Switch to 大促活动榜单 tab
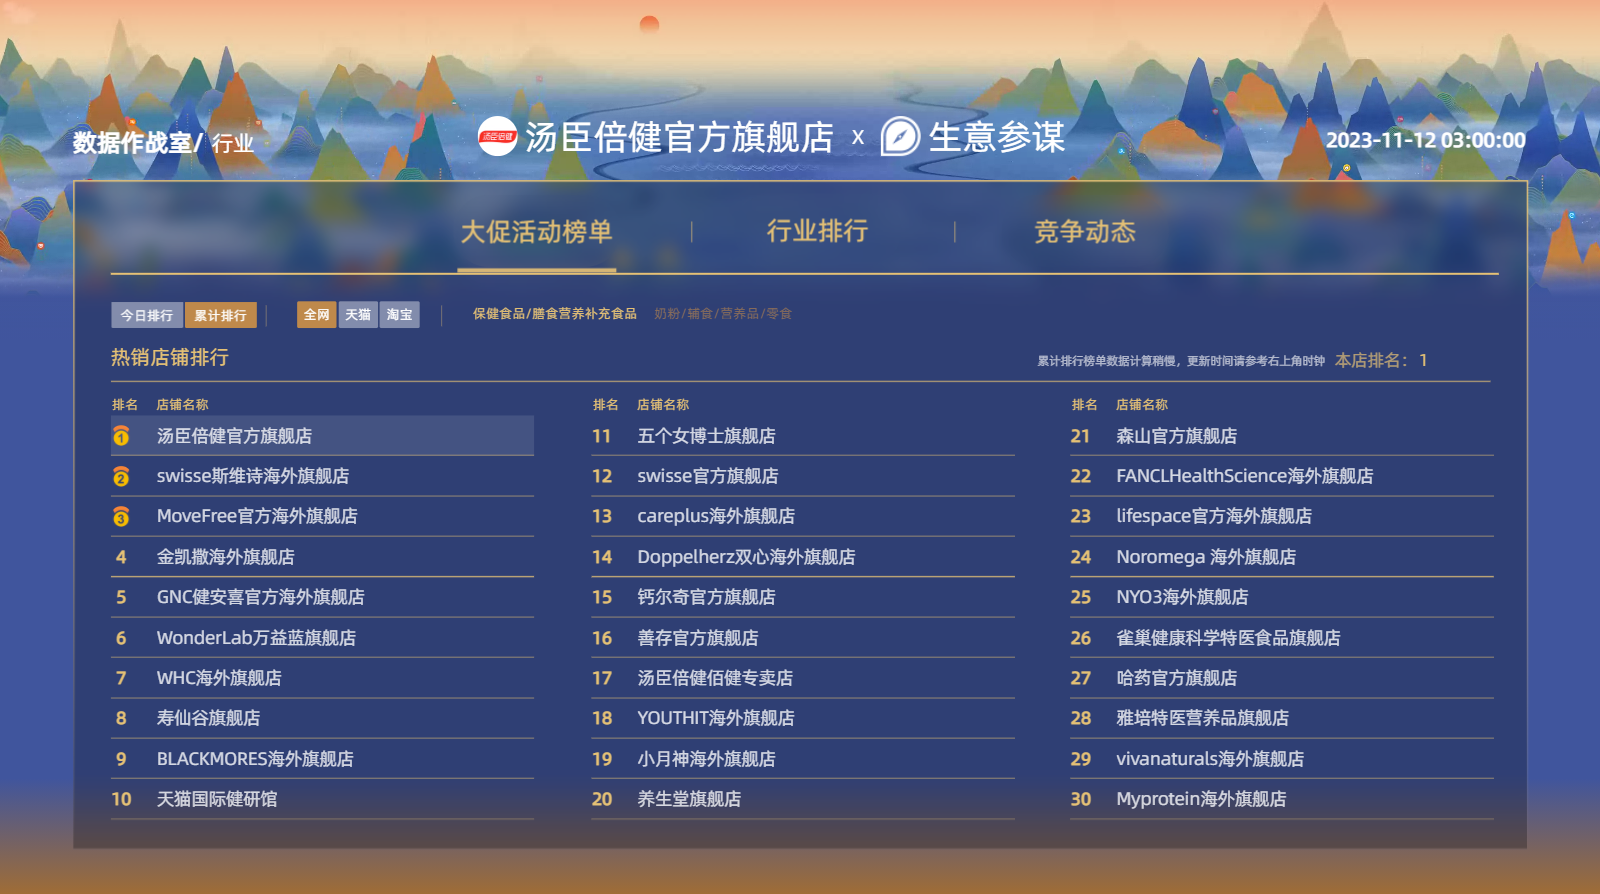Image resolution: width=1600 pixels, height=894 pixels. 536,232
